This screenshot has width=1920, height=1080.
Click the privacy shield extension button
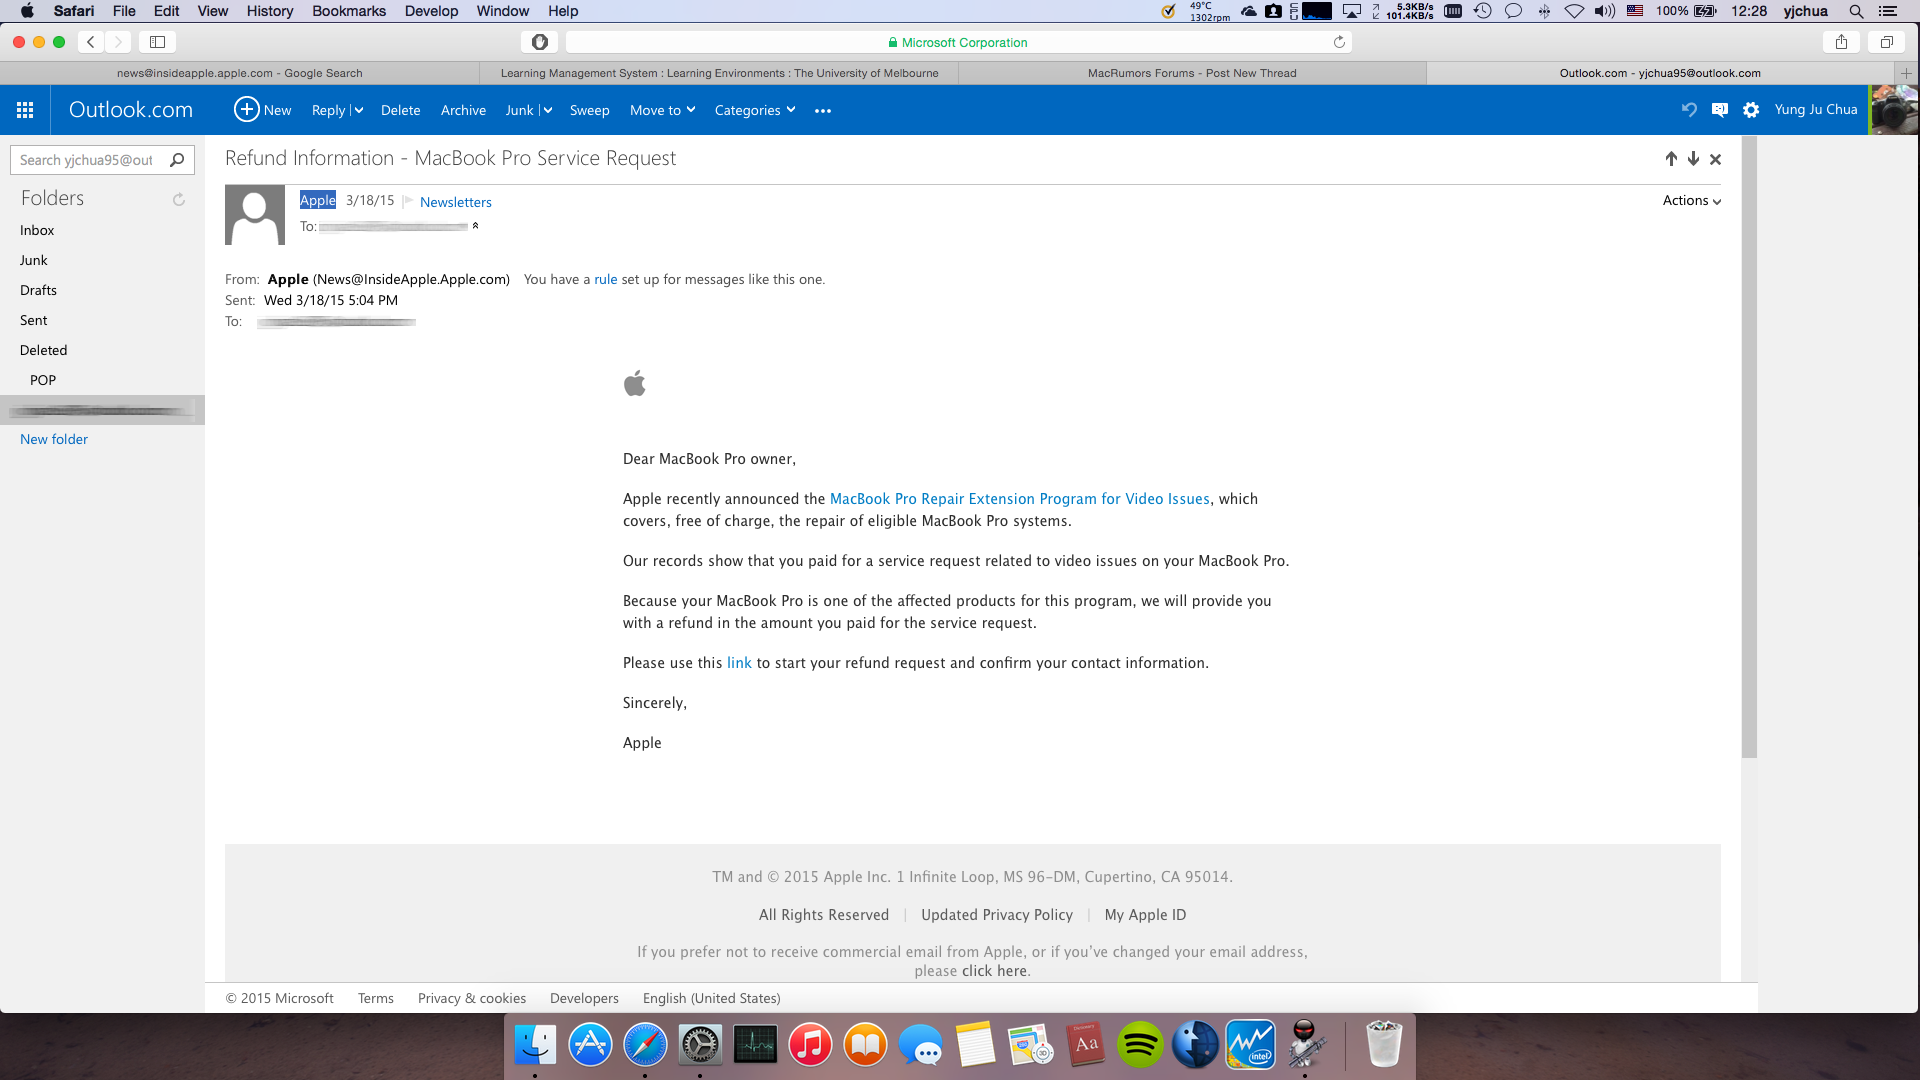tap(540, 42)
